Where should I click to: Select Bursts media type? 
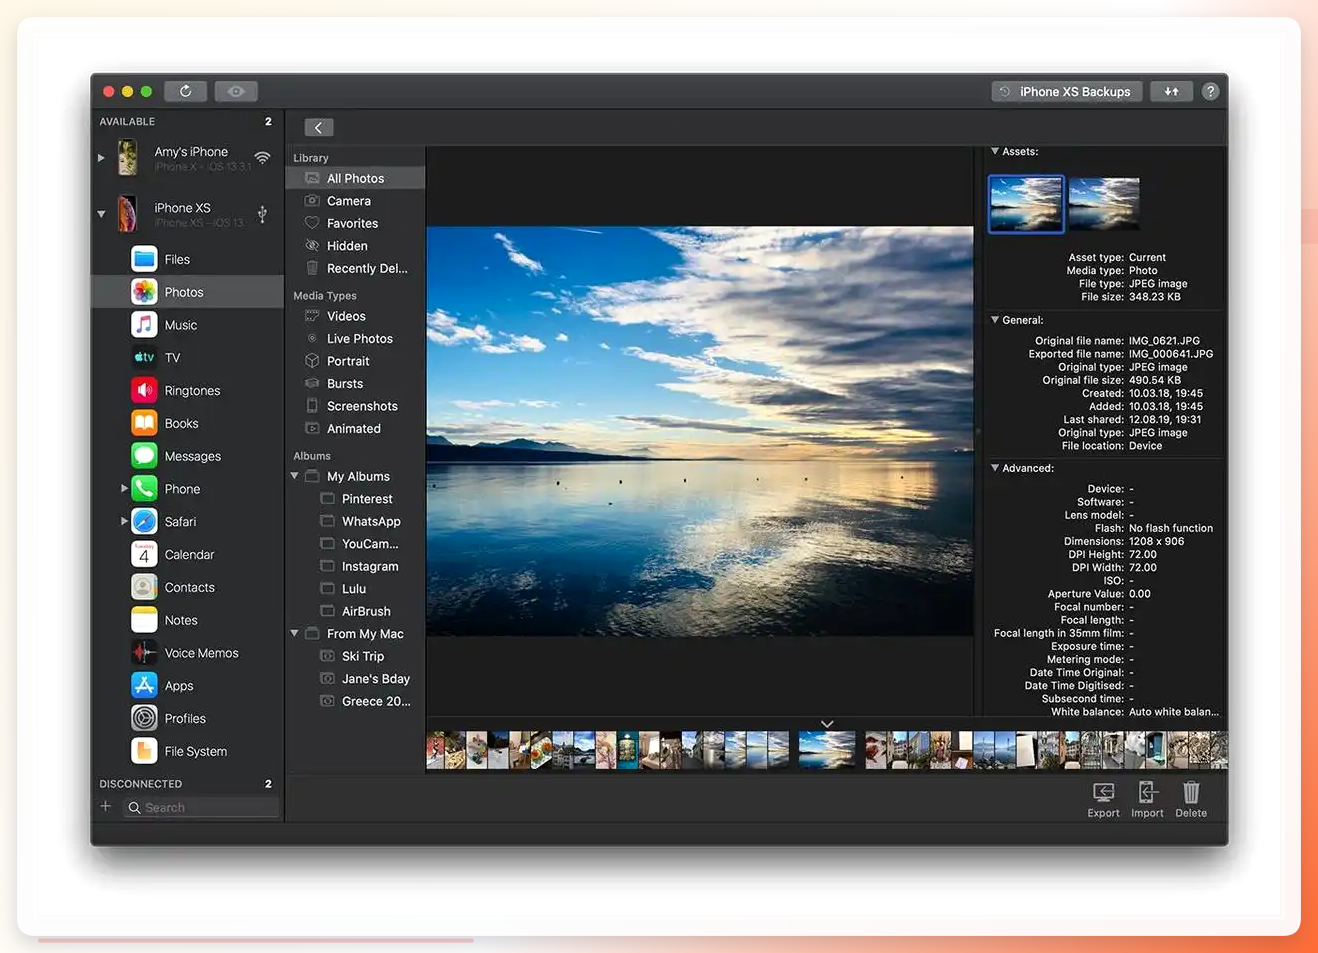[355, 383]
